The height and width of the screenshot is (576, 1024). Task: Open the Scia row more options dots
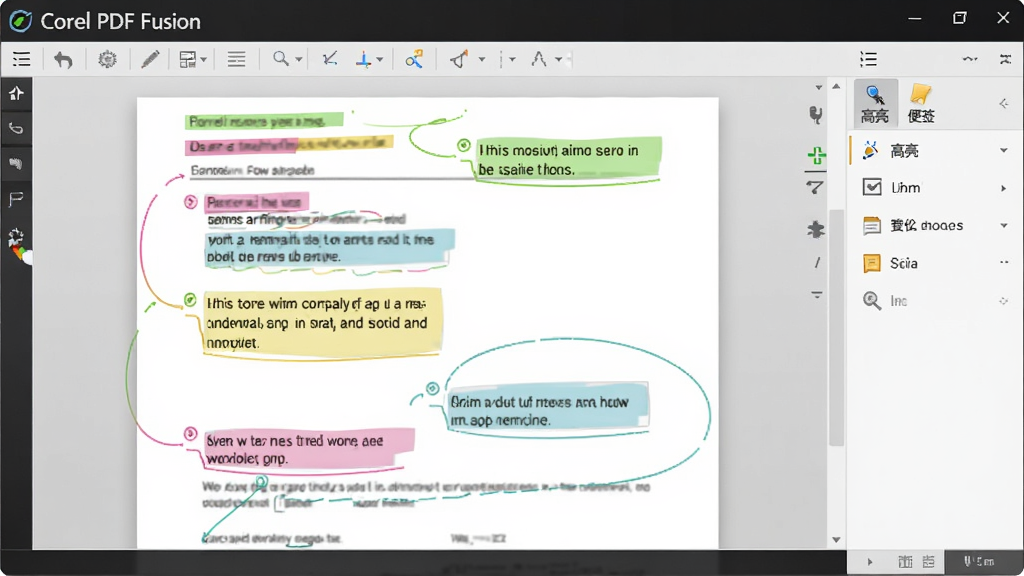point(1004,263)
